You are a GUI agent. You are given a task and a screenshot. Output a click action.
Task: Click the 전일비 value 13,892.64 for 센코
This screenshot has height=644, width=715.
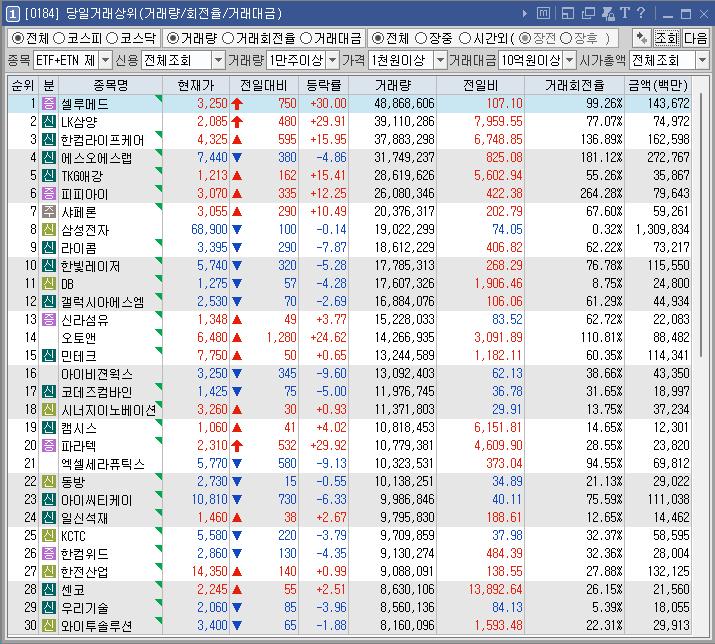tap(495, 589)
